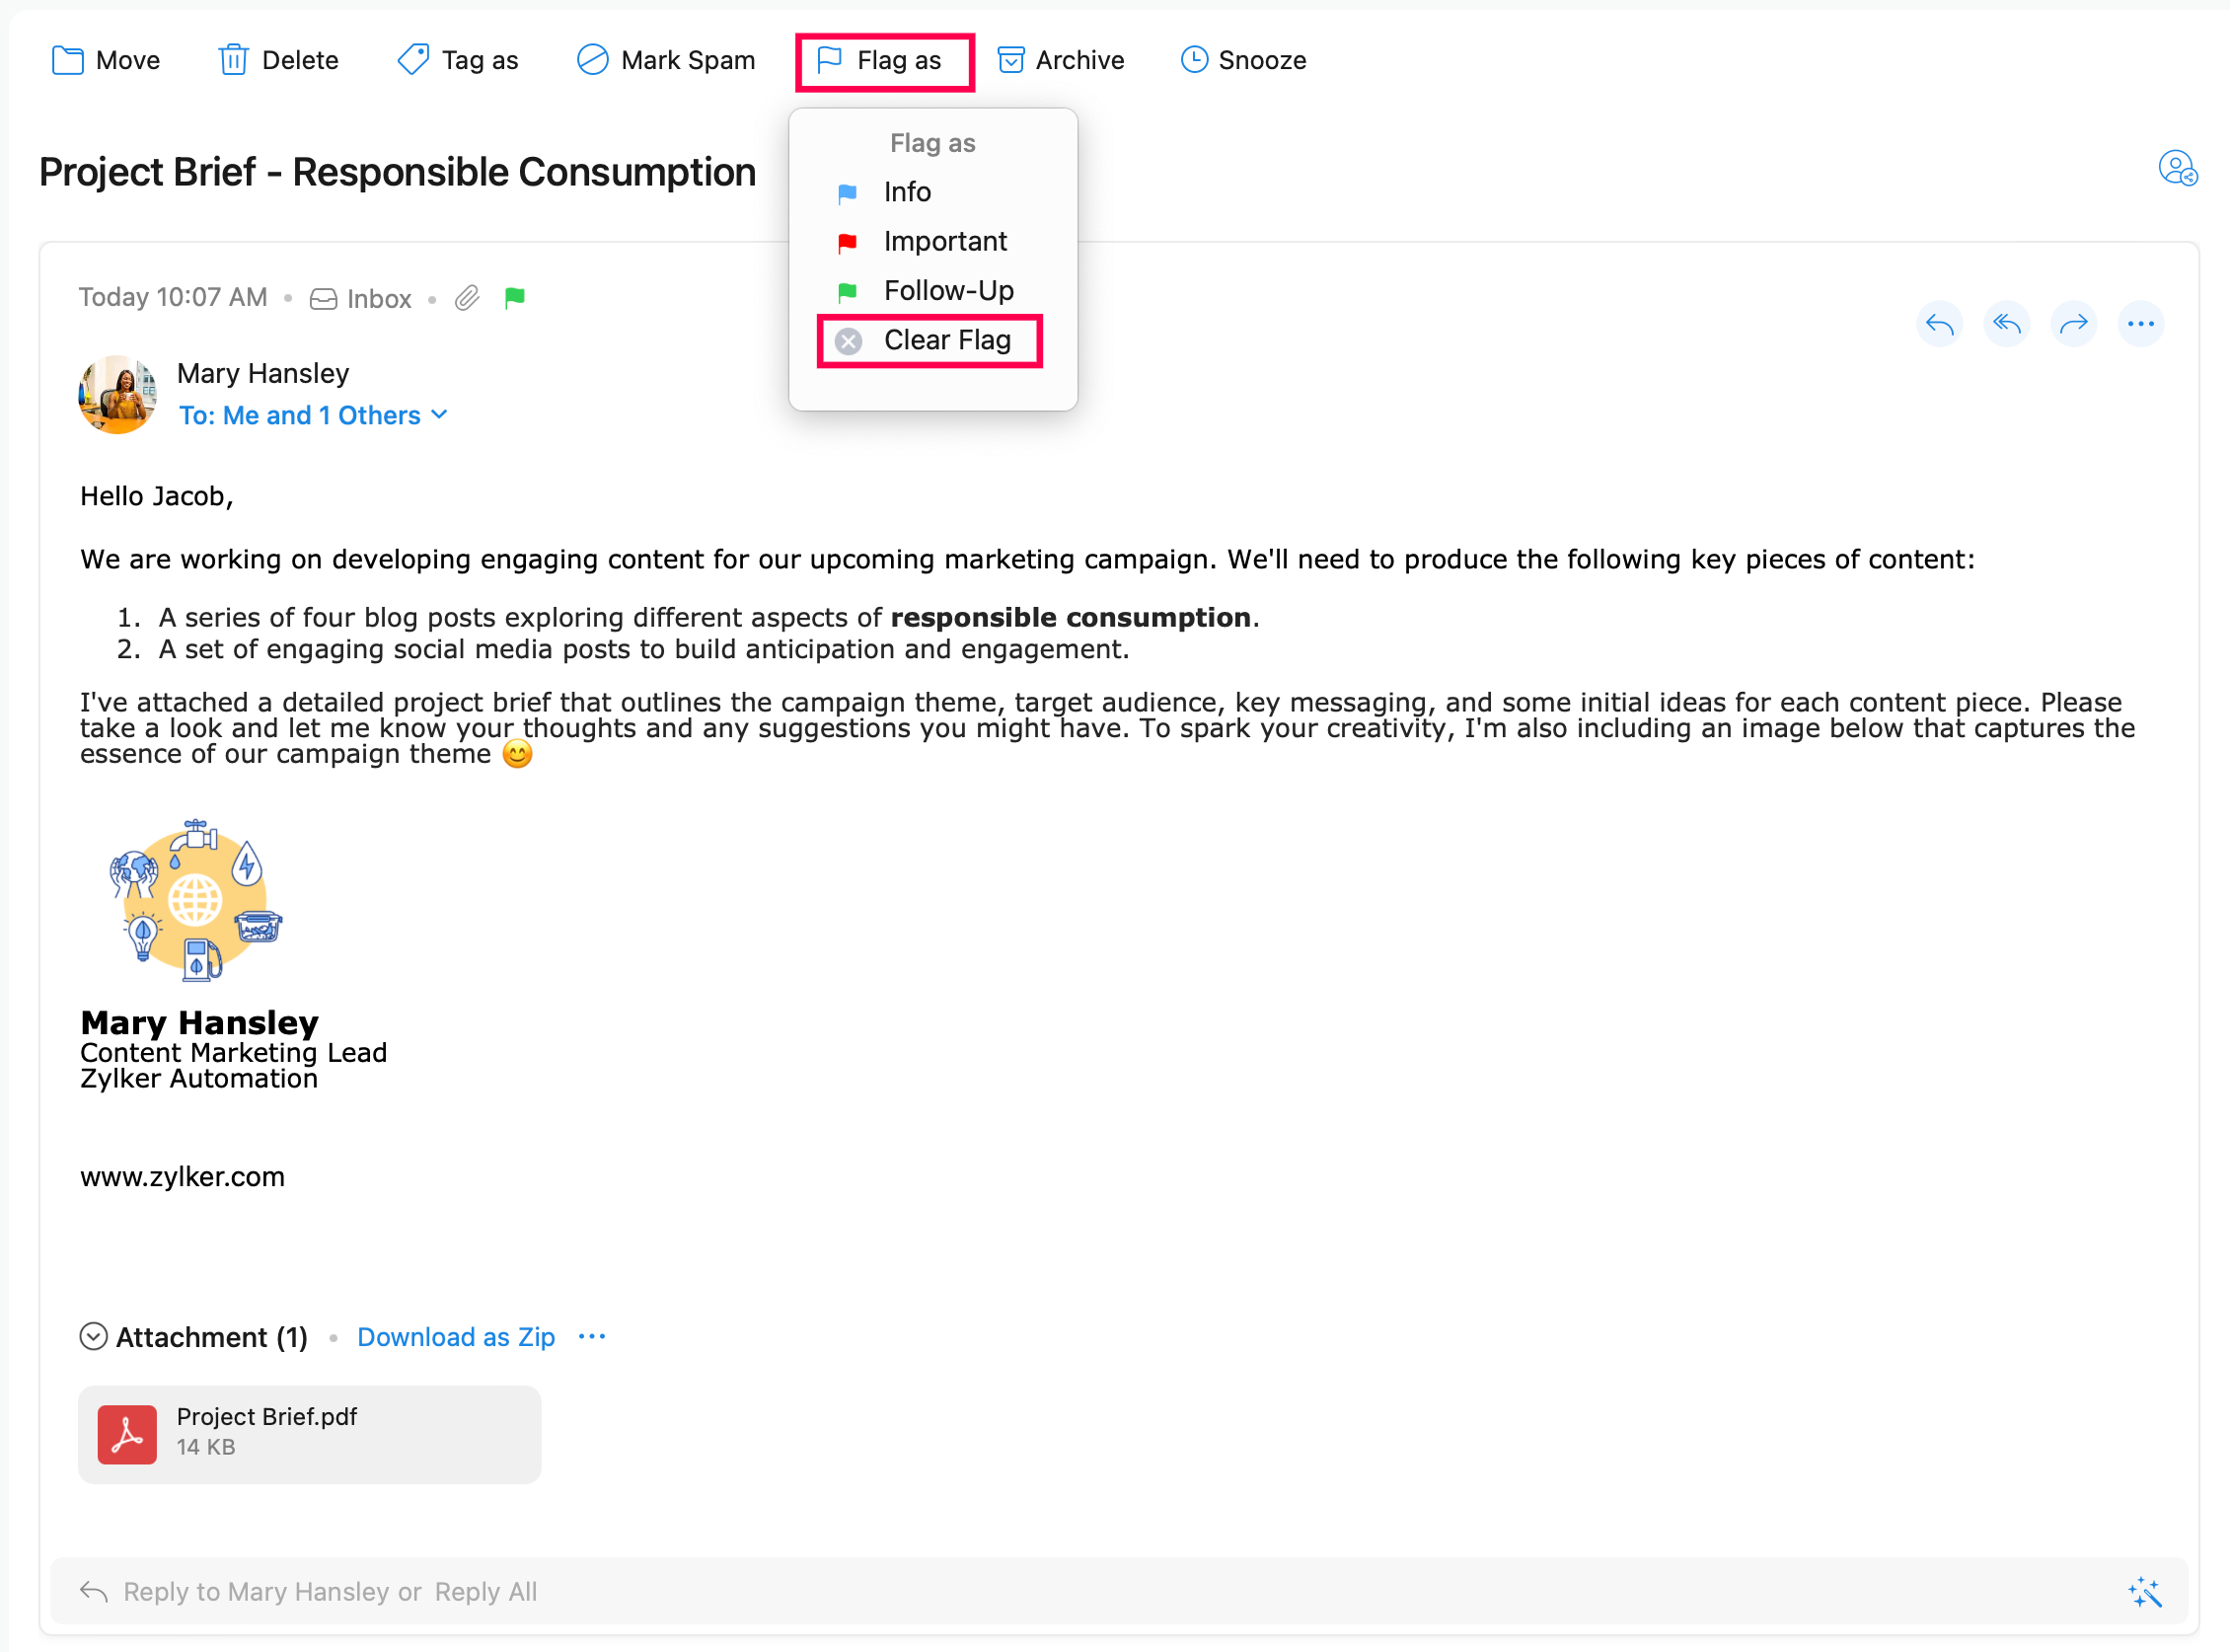Click the AI sparkle icon in reply bar
2230x1652 pixels.
[2144, 1592]
